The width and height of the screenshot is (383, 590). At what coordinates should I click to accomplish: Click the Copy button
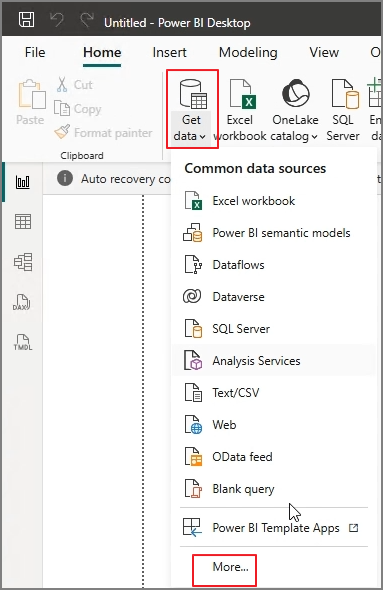coord(78,109)
